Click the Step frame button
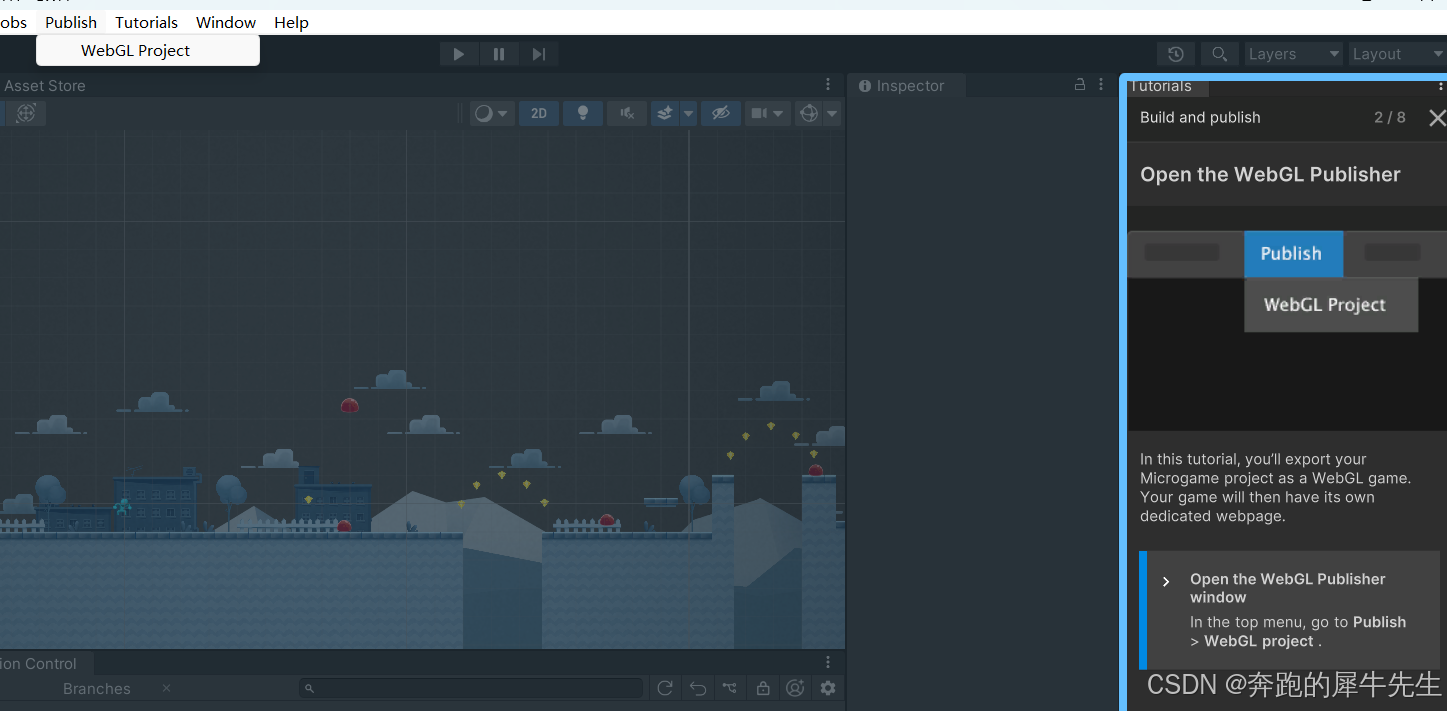This screenshot has width=1447, height=711. click(x=539, y=54)
